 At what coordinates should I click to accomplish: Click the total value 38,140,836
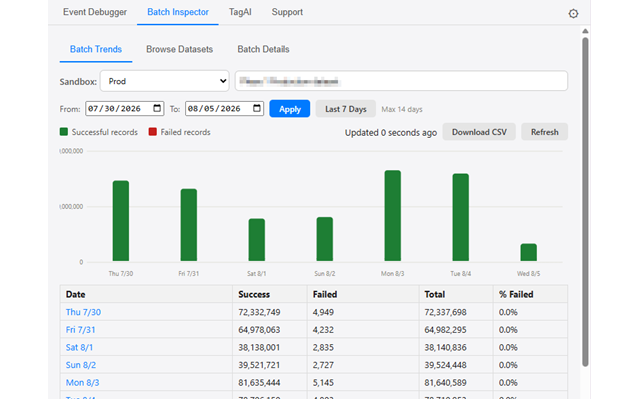pyautogui.click(x=445, y=347)
